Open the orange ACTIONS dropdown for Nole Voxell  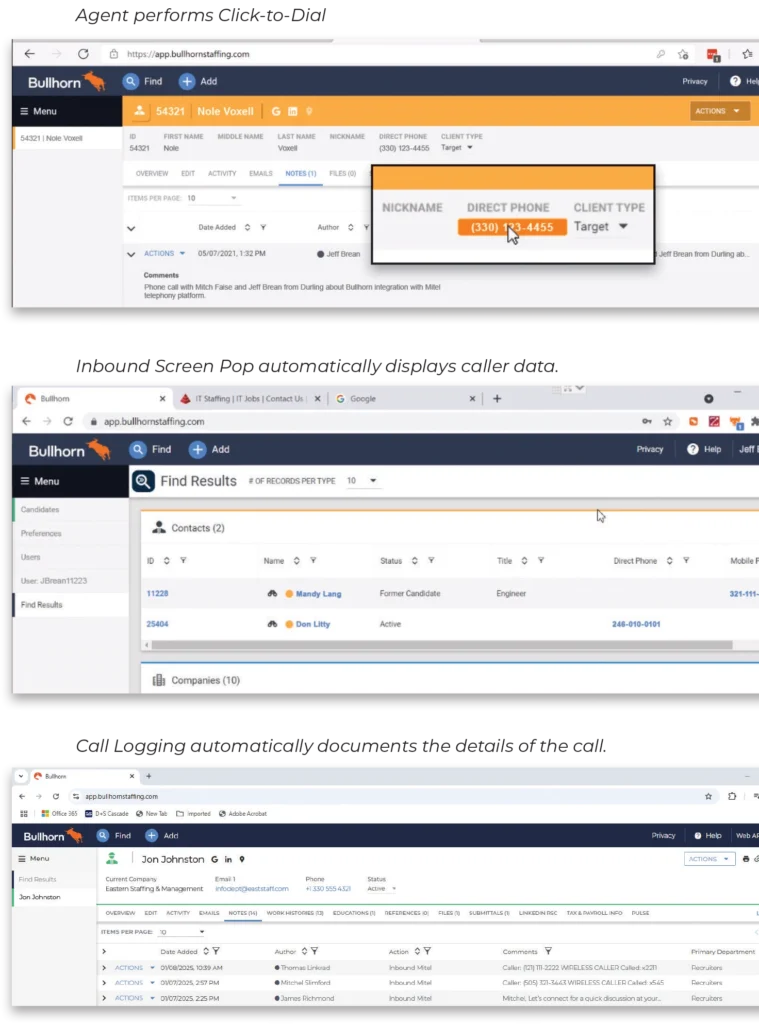pos(718,111)
